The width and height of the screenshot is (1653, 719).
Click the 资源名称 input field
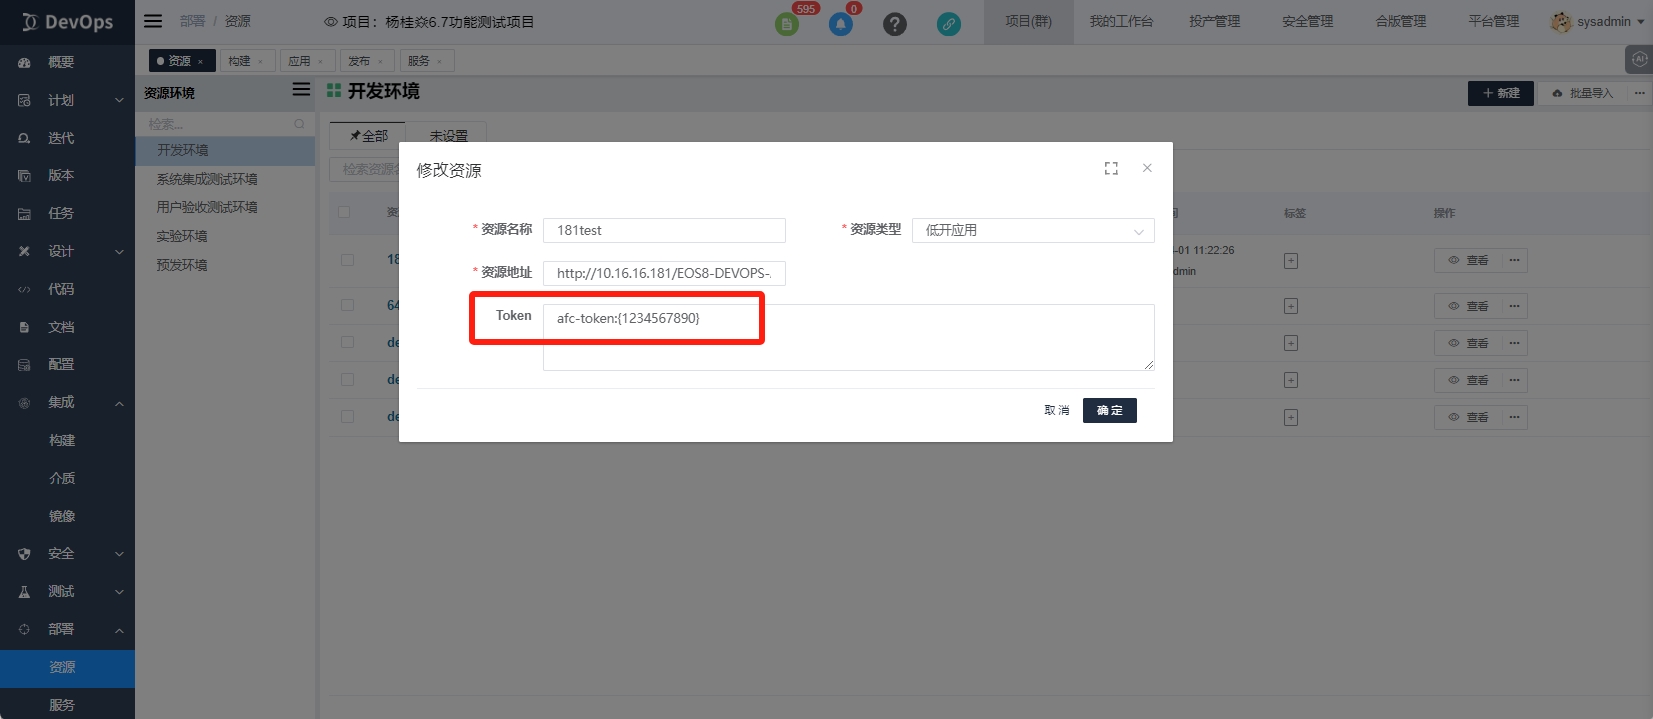pyautogui.click(x=664, y=231)
